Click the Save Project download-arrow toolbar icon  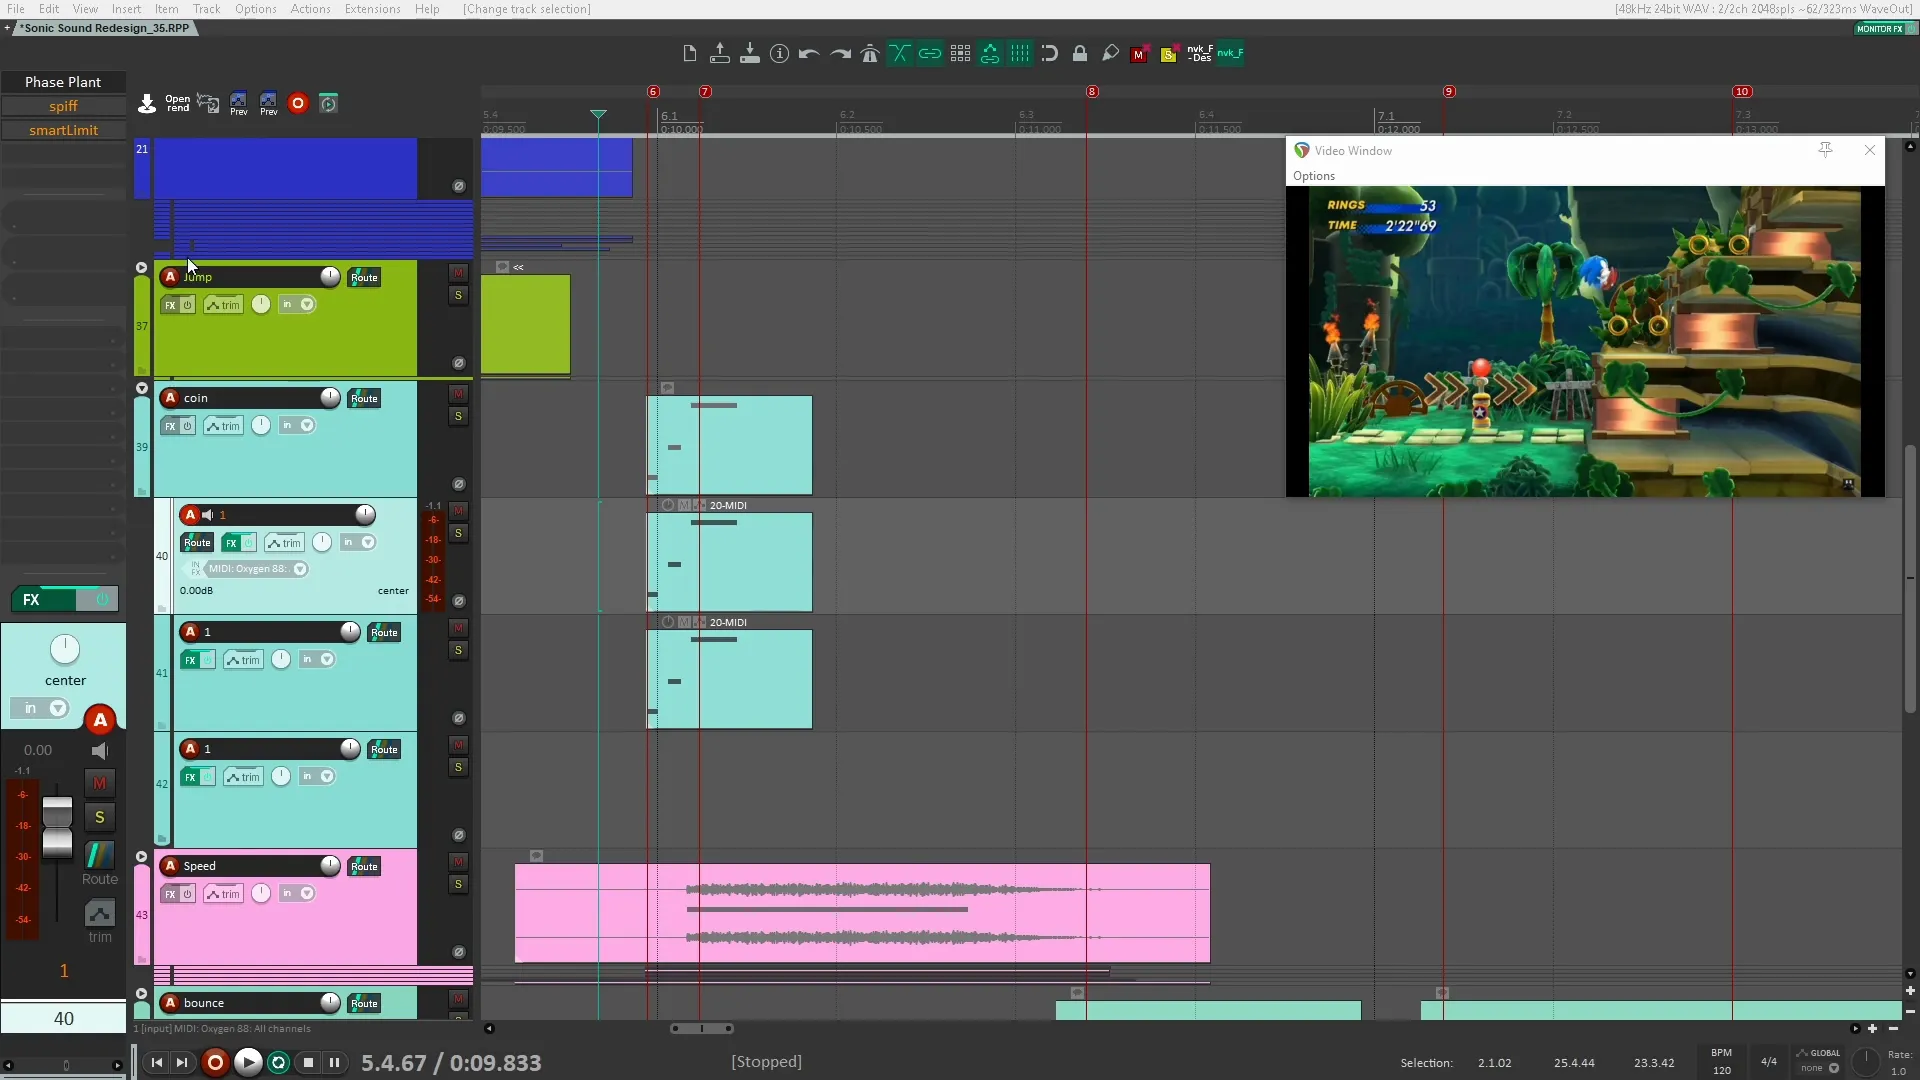[x=749, y=54]
